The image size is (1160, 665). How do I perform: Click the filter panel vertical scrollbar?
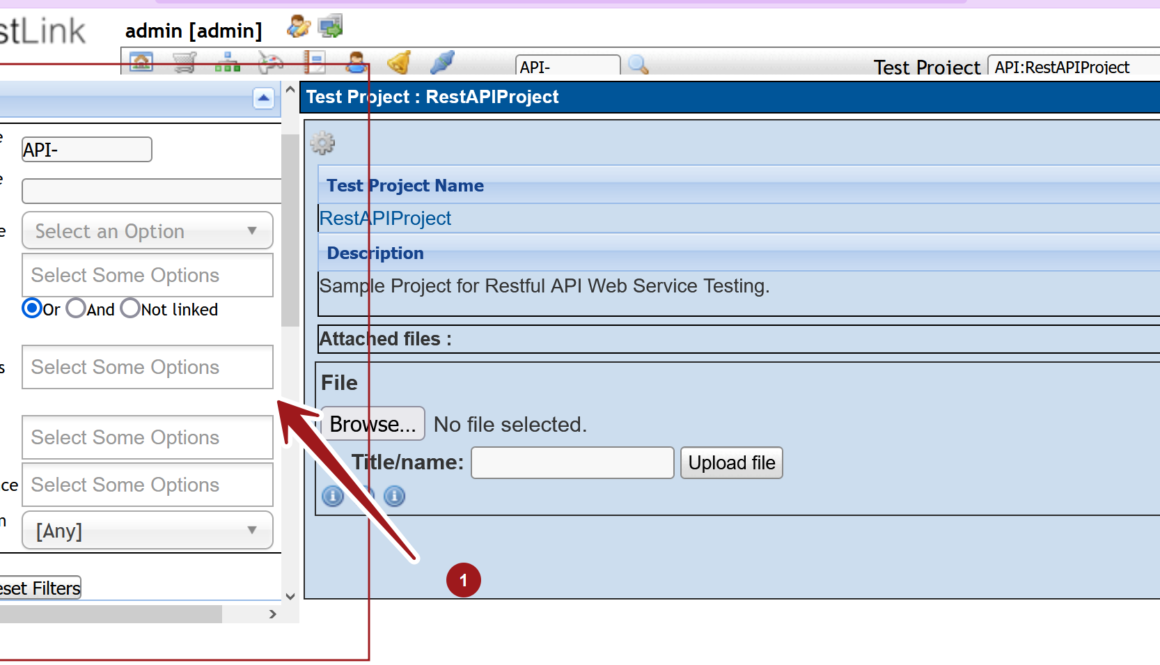(290, 230)
